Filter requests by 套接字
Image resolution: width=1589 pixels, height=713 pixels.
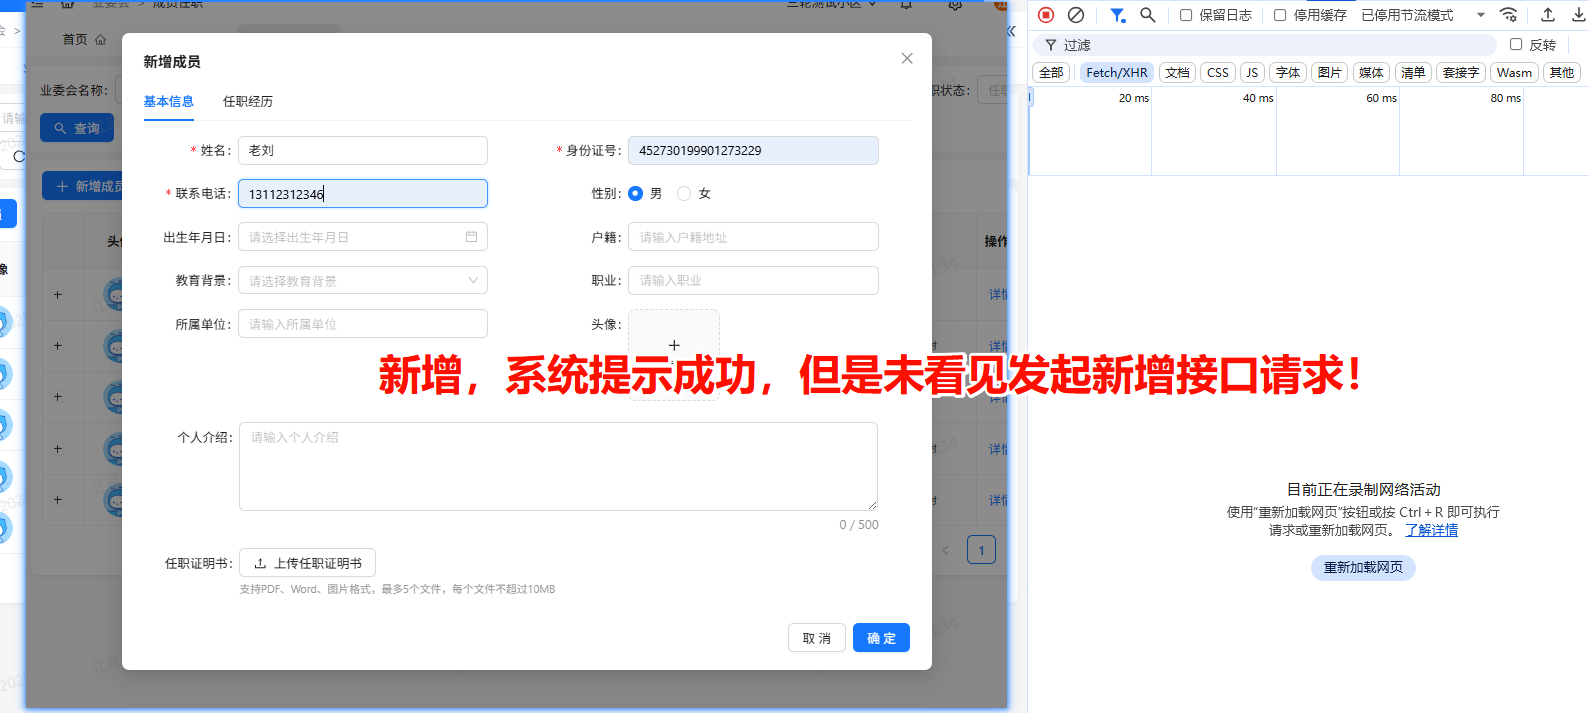pos(1461,72)
